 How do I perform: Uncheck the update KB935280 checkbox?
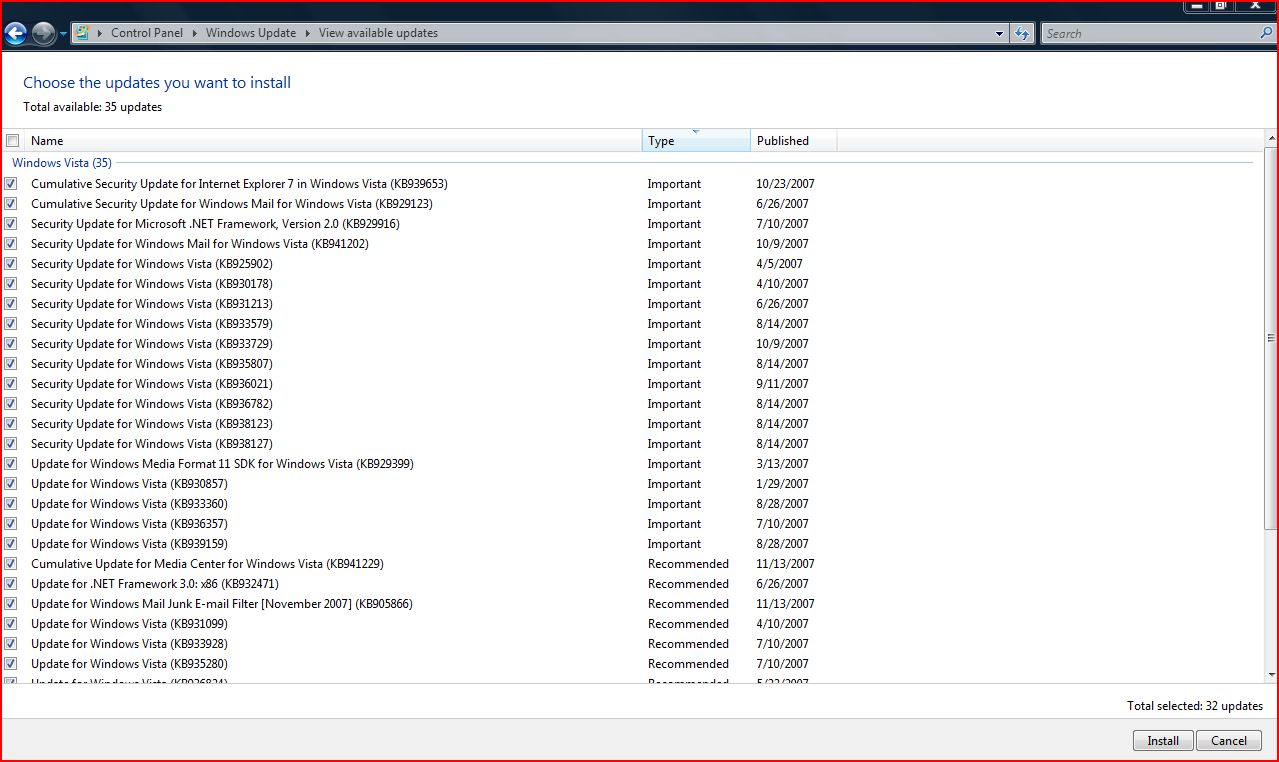(x=11, y=664)
